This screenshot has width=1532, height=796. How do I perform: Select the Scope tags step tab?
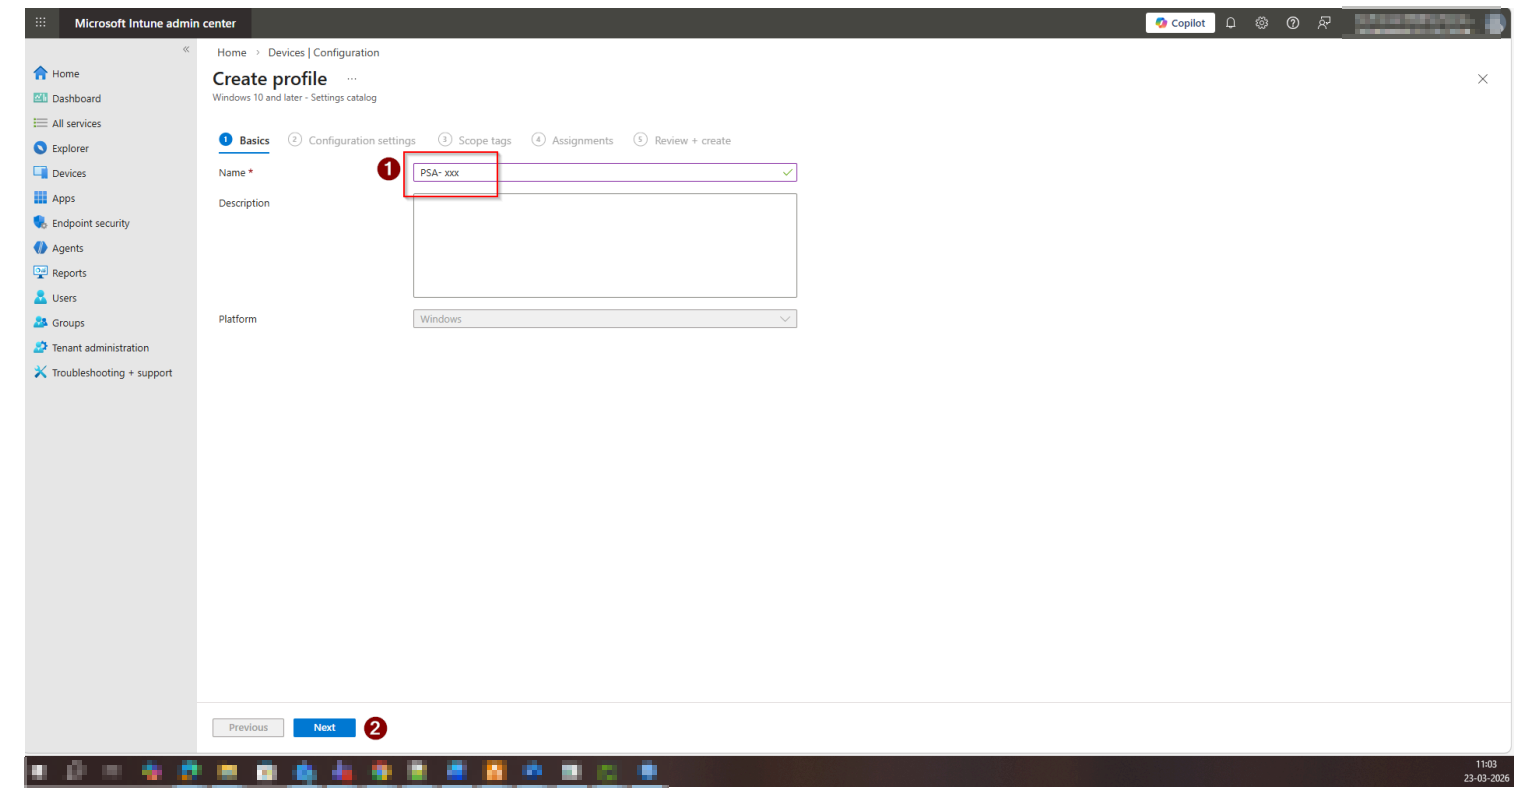(475, 141)
